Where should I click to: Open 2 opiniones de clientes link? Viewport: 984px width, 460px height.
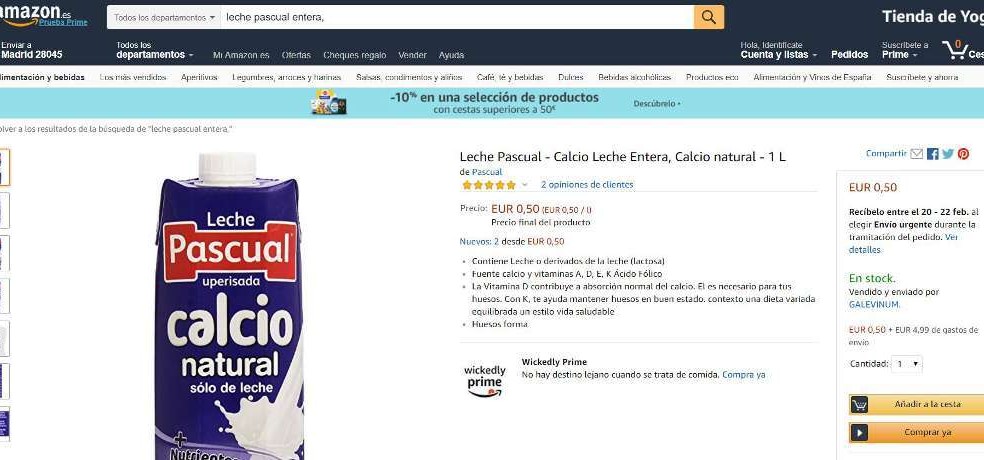coord(587,185)
